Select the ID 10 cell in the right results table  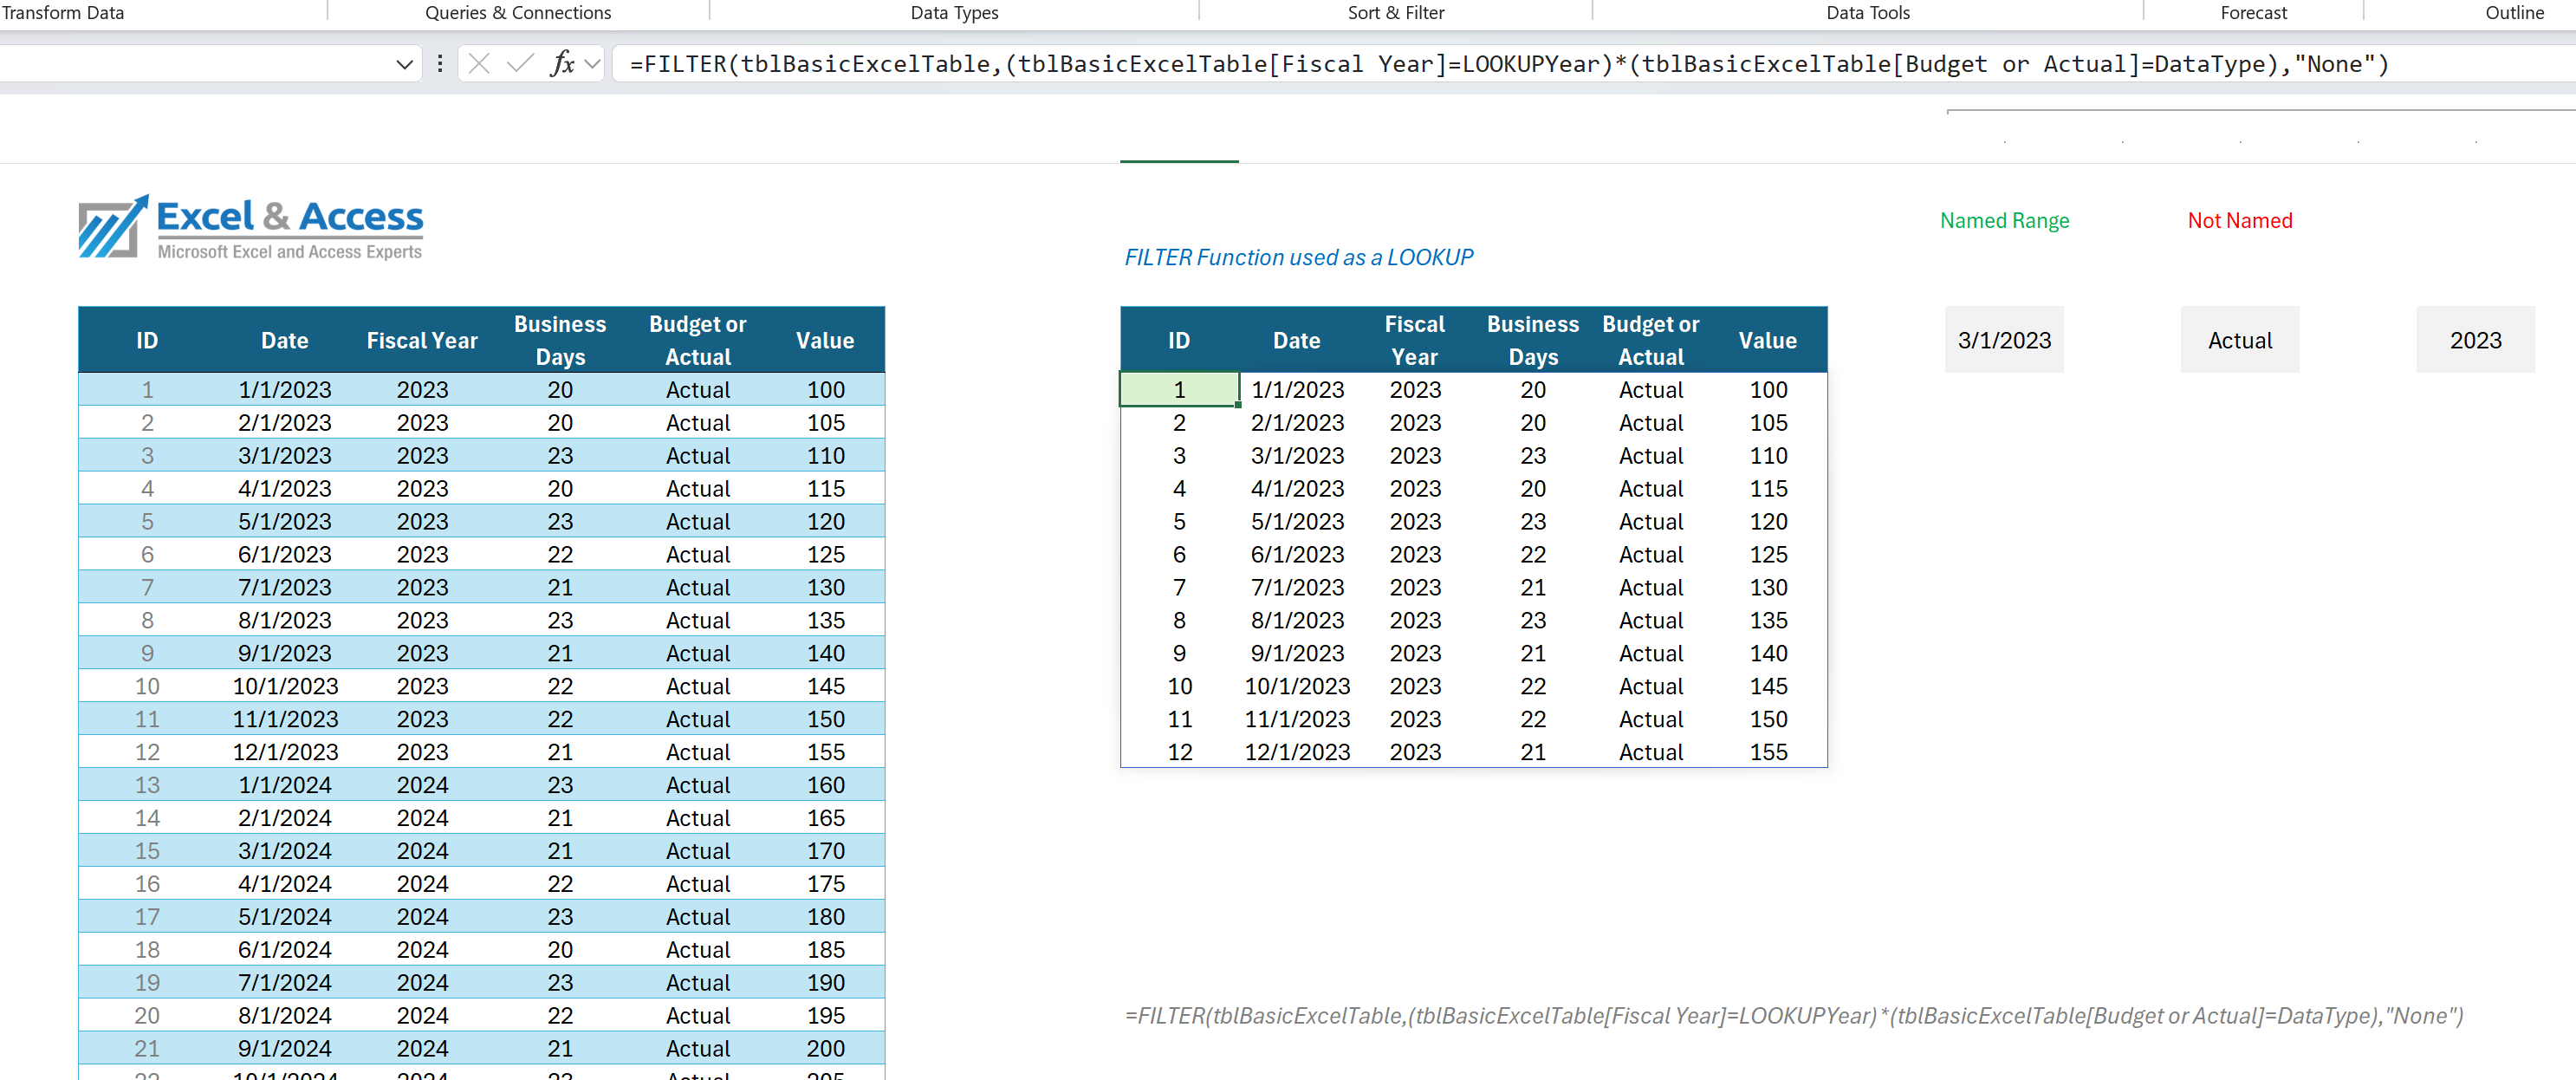(x=1179, y=686)
